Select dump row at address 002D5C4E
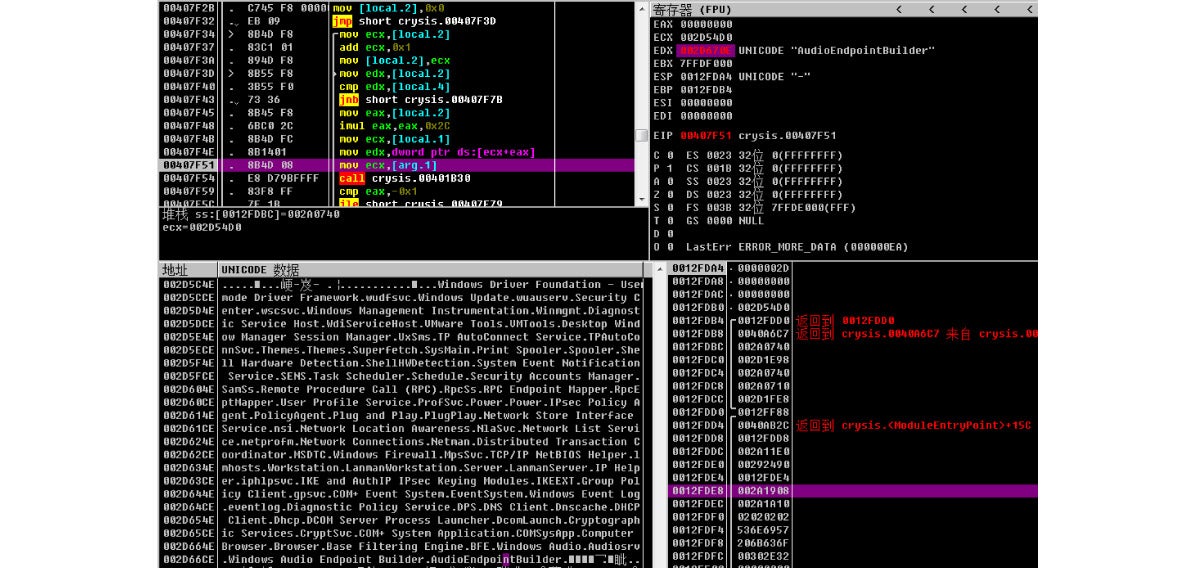The image size is (1200, 568). (x=401, y=284)
